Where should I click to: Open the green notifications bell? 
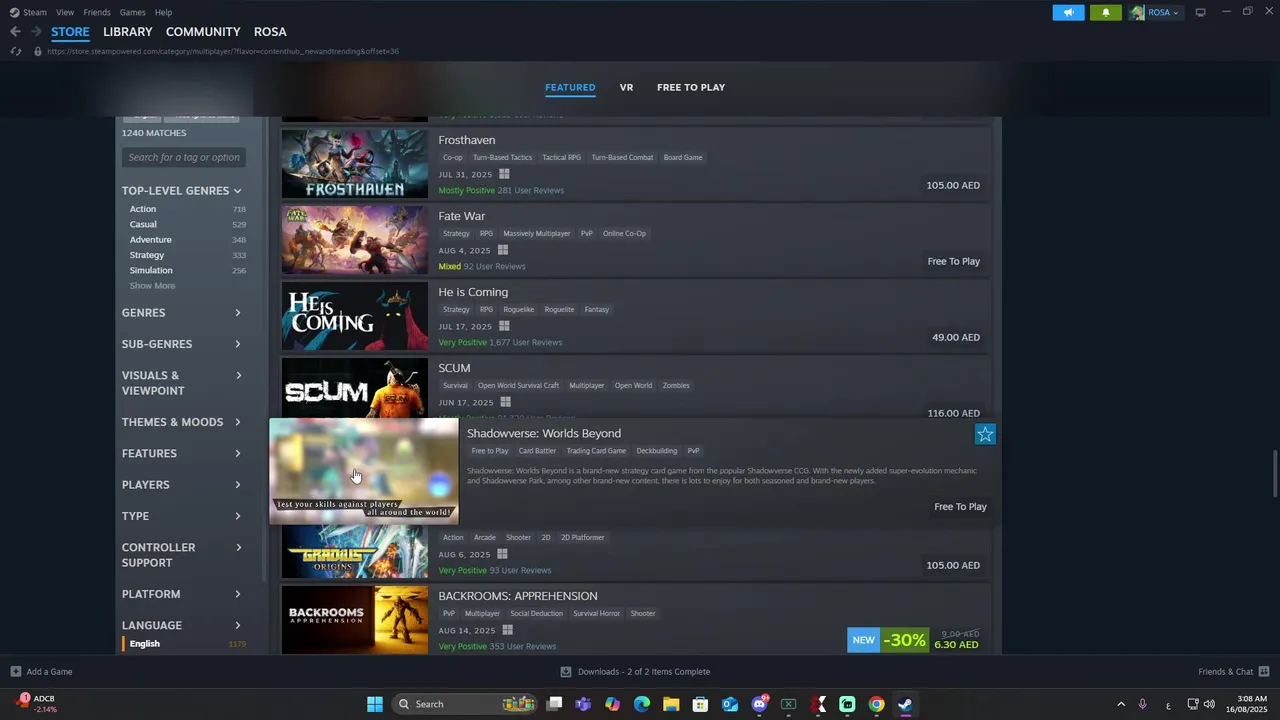pyautogui.click(x=1105, y=12)
